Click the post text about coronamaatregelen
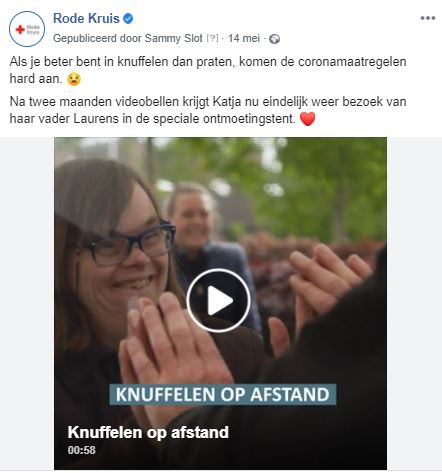Viewport: 442px width, 473px height. coord(208,70)
